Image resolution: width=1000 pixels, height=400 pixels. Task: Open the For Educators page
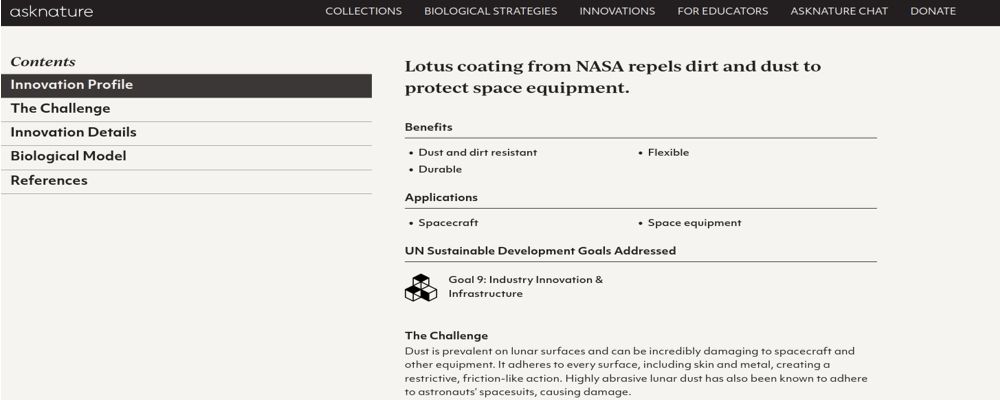722,12
